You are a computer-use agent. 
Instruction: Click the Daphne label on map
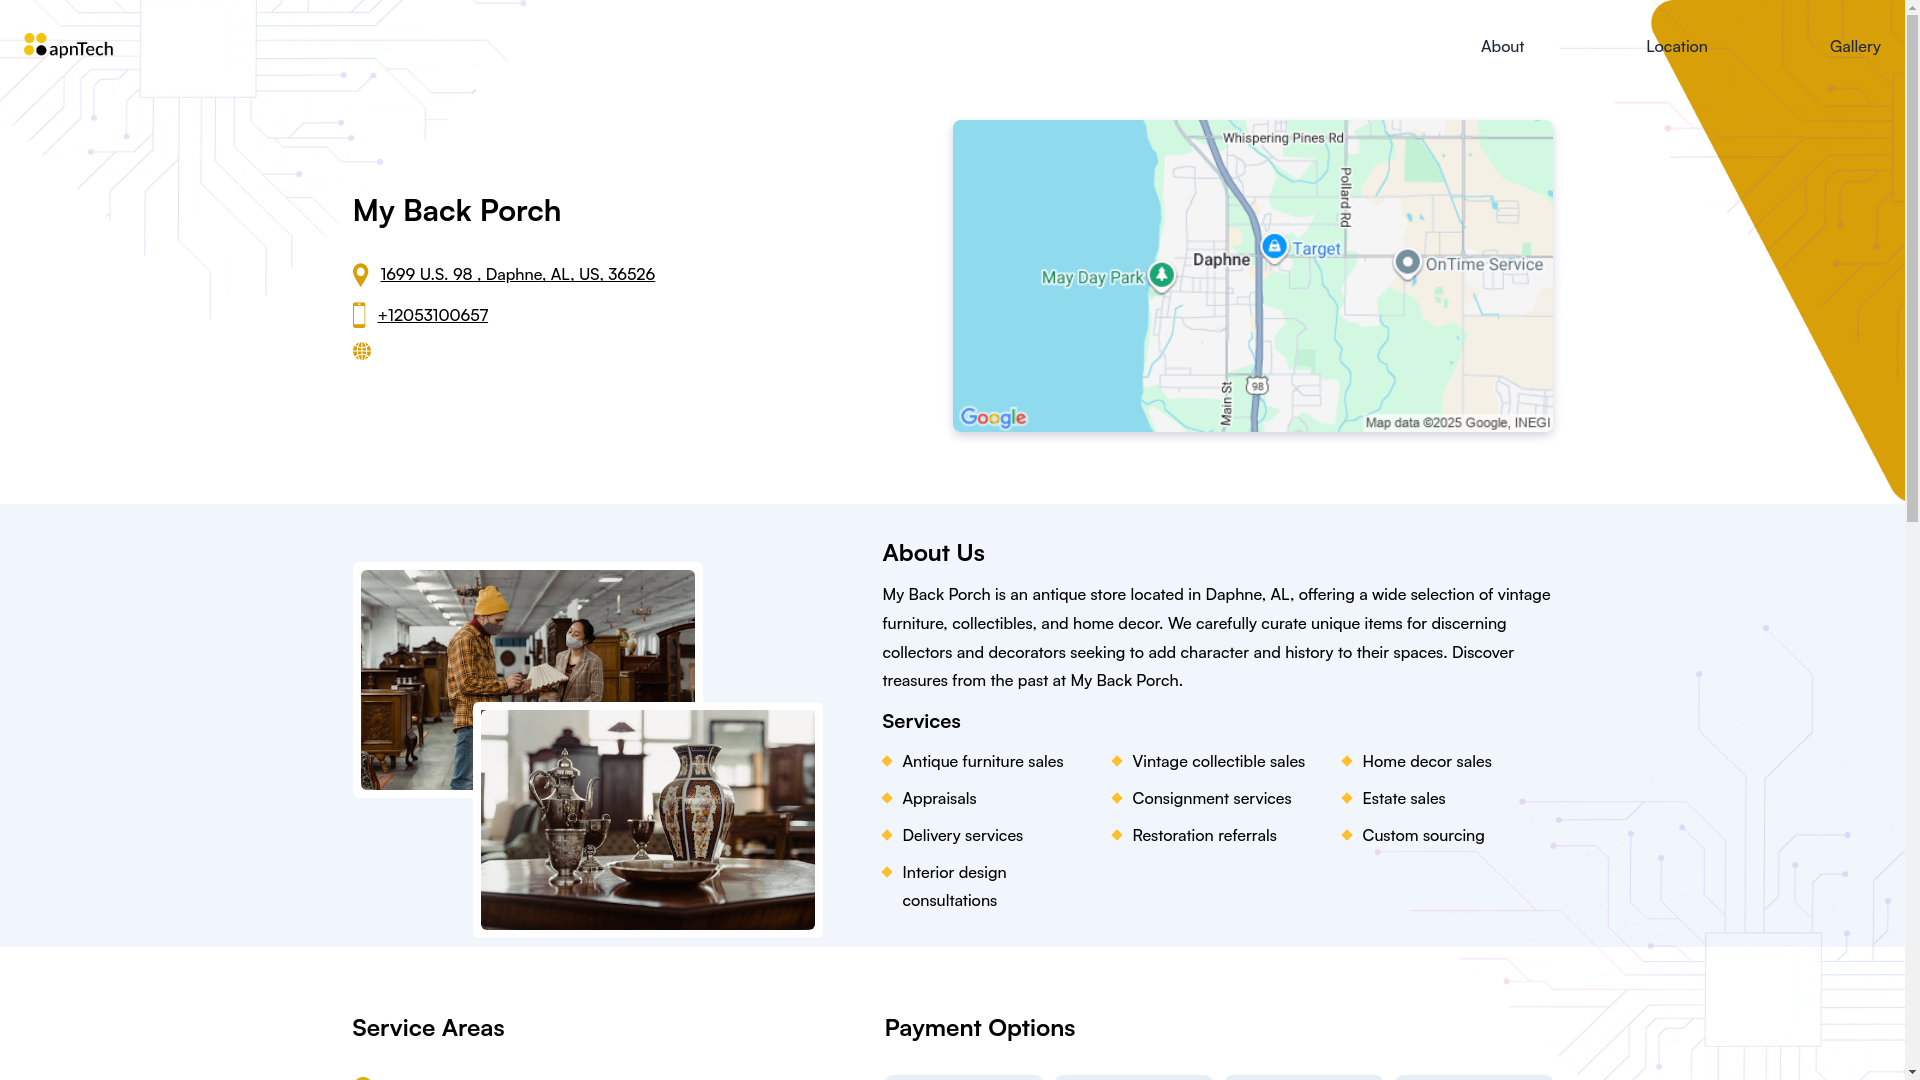1221,260
